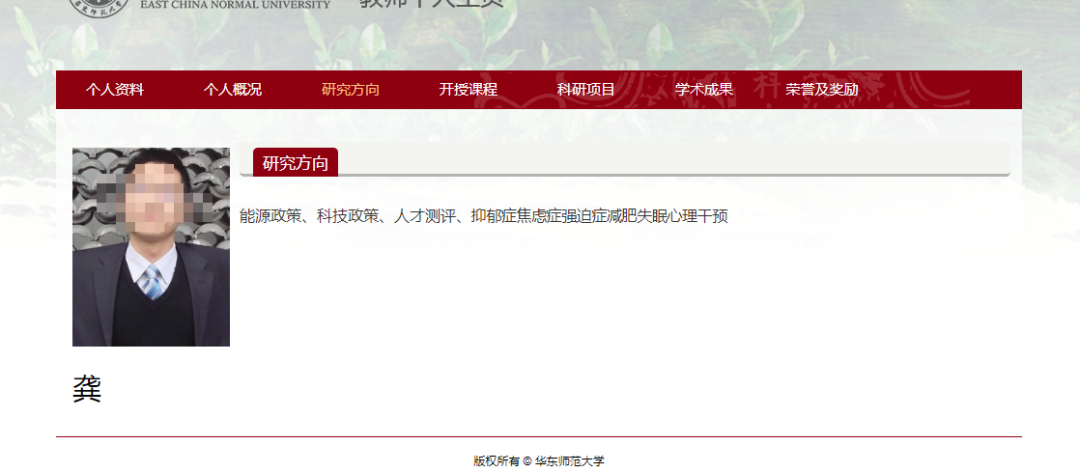Click the gray rule beside the section header
This screenshot has height=473, width=1080.
pos(680,174)
